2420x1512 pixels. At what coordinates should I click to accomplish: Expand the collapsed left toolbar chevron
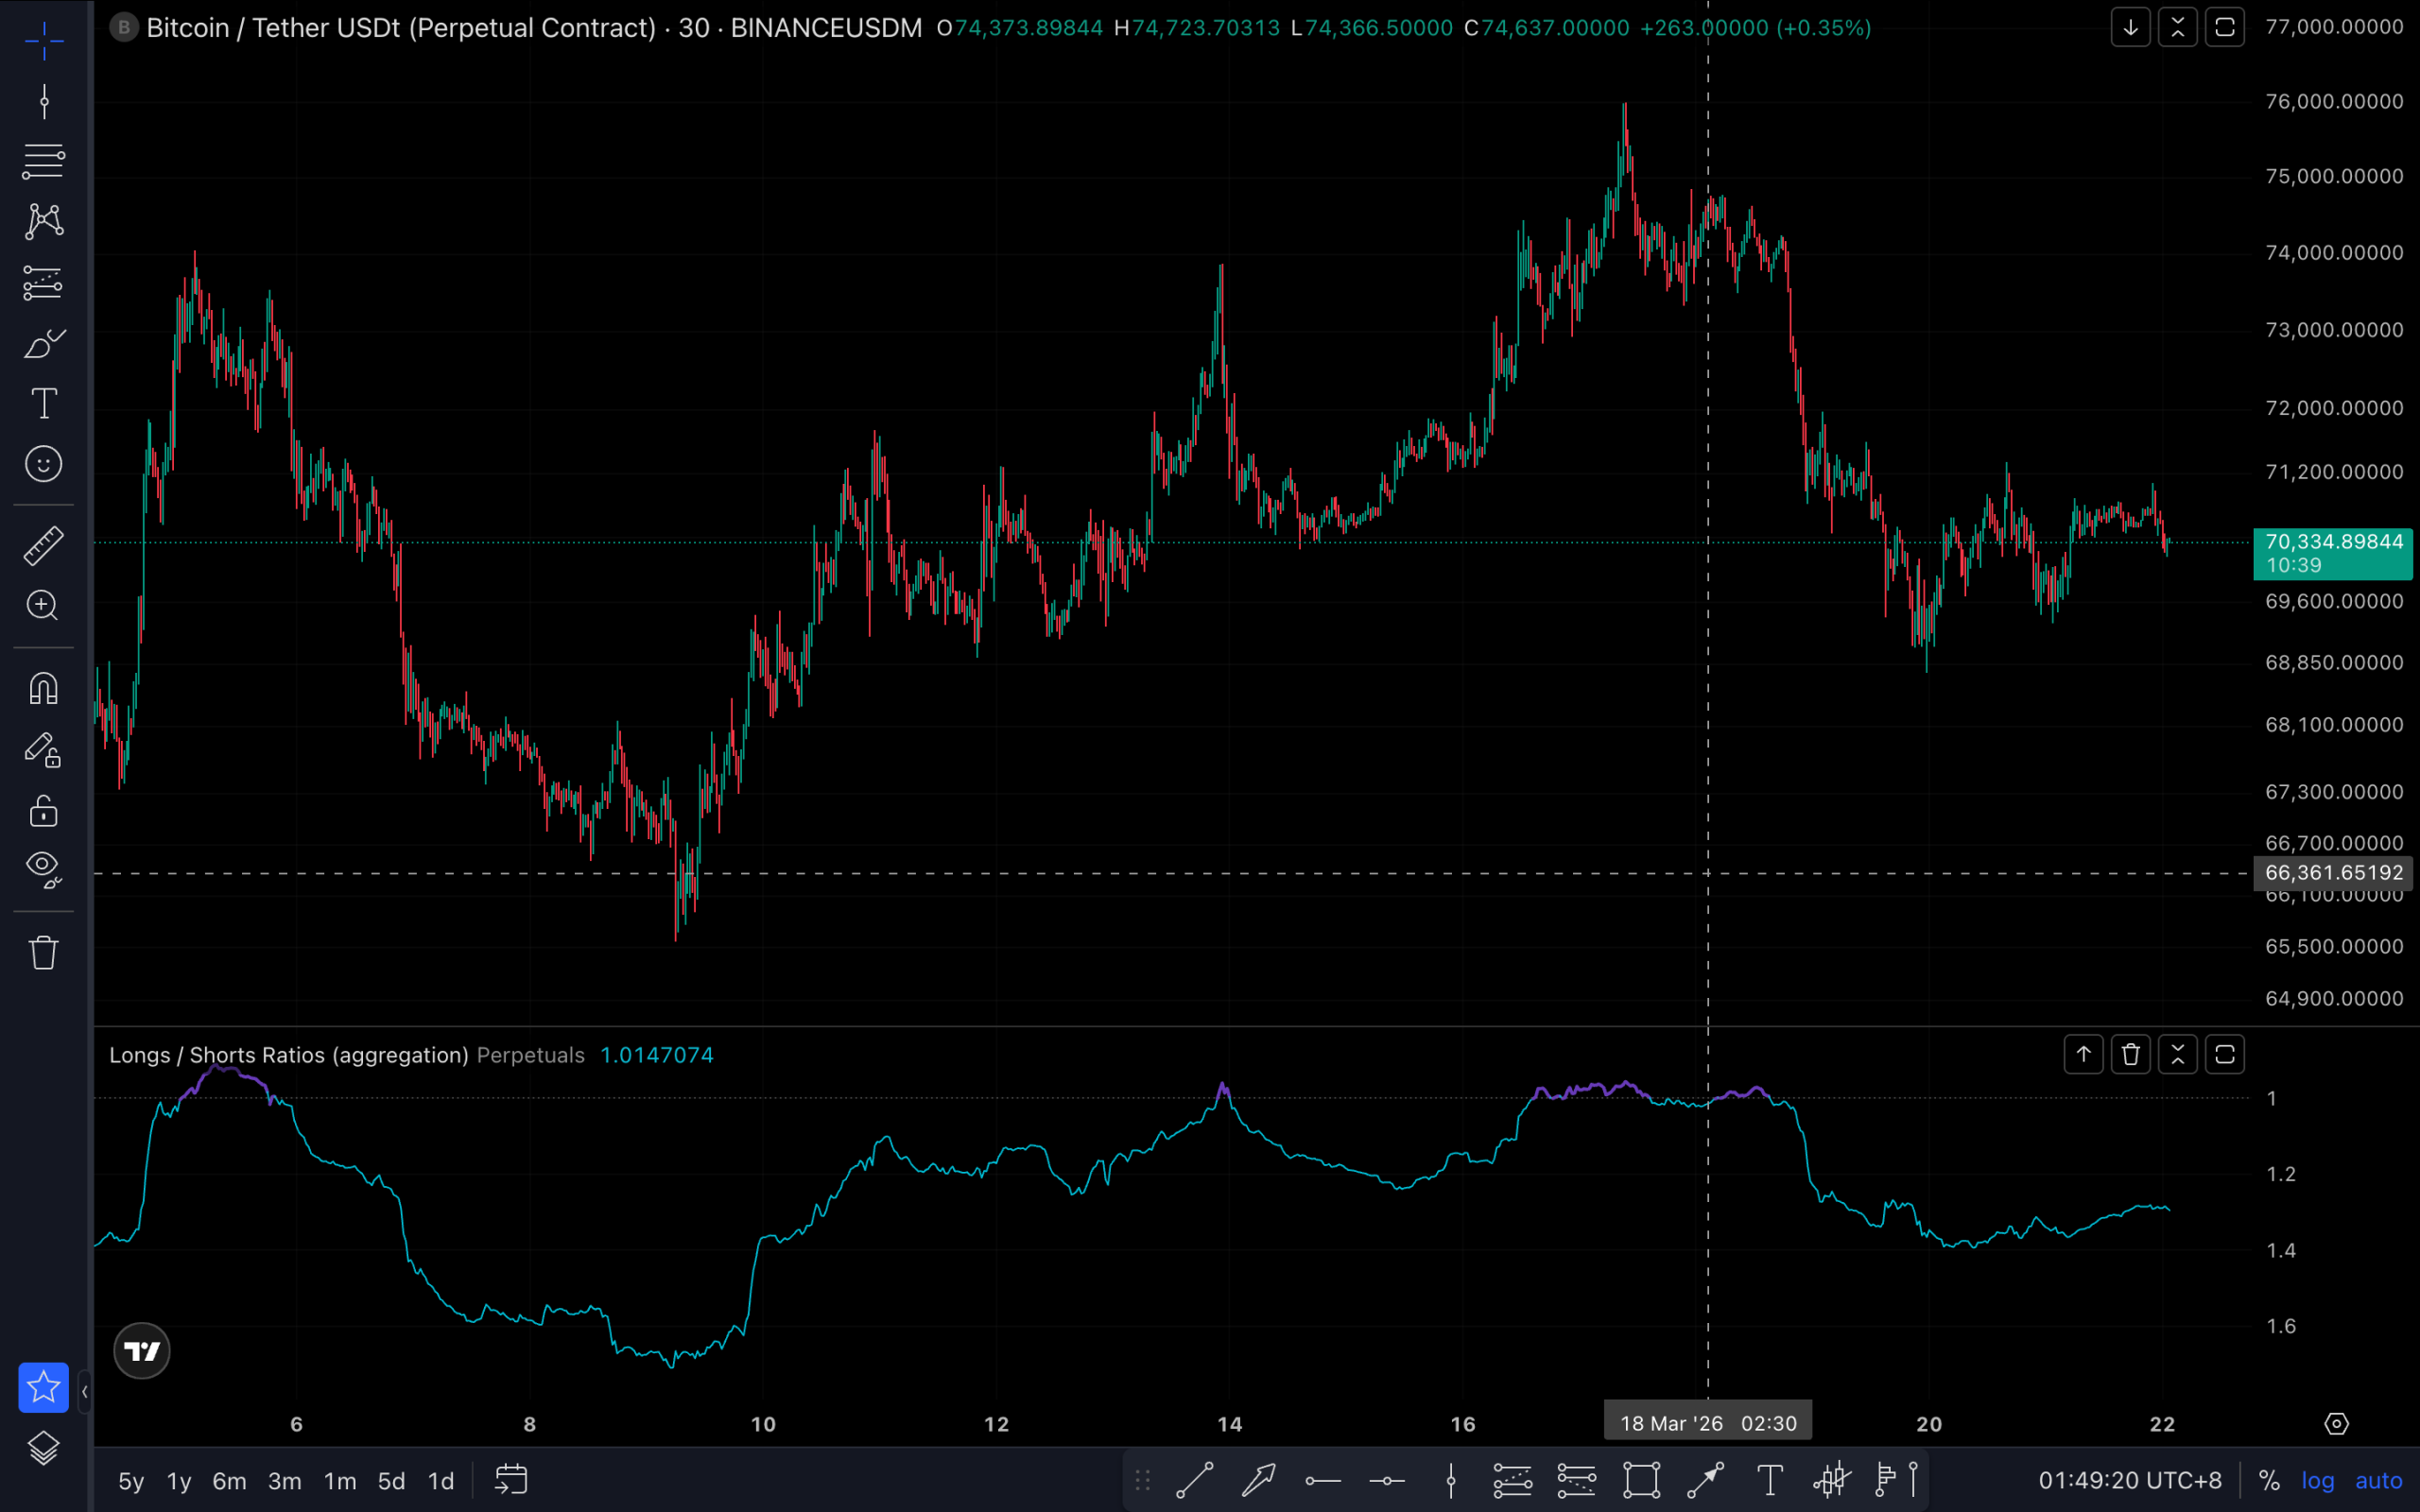[85, 1391]
